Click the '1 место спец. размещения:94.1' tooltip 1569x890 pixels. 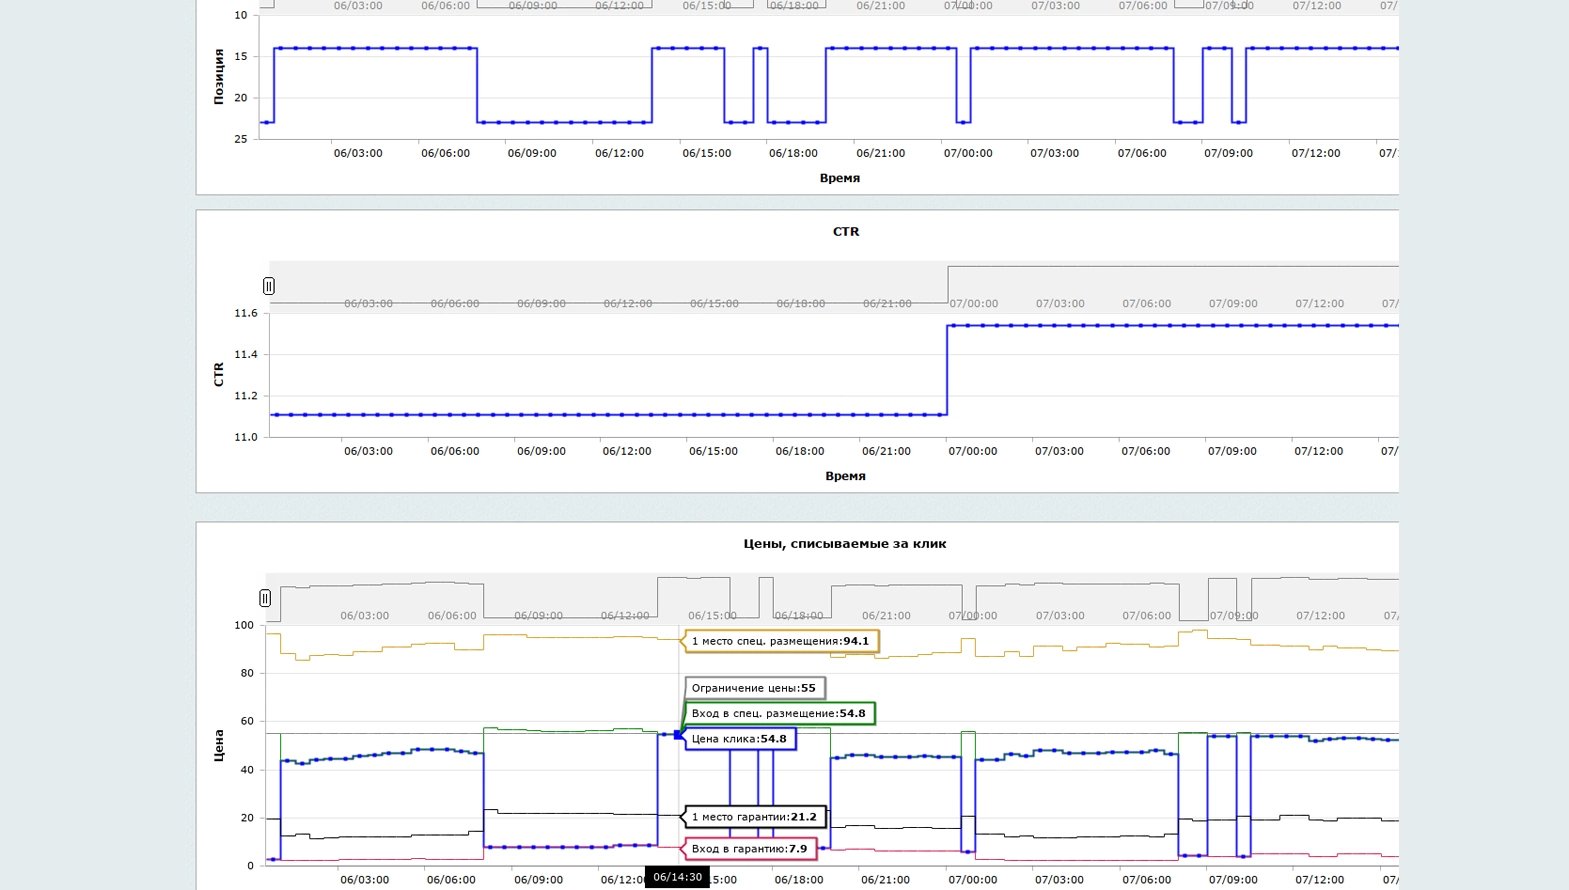click(x=781, y=641)
